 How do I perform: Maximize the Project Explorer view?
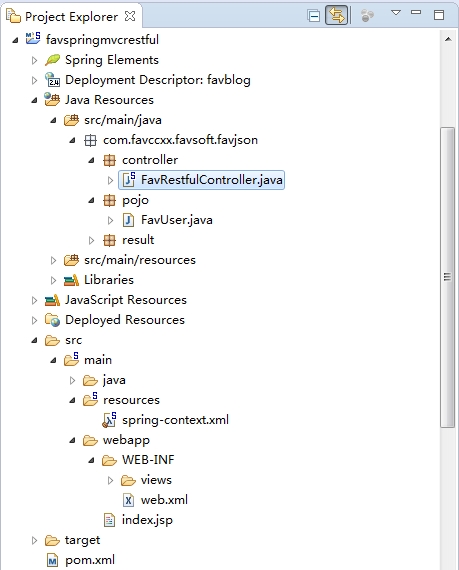[439, 15]
